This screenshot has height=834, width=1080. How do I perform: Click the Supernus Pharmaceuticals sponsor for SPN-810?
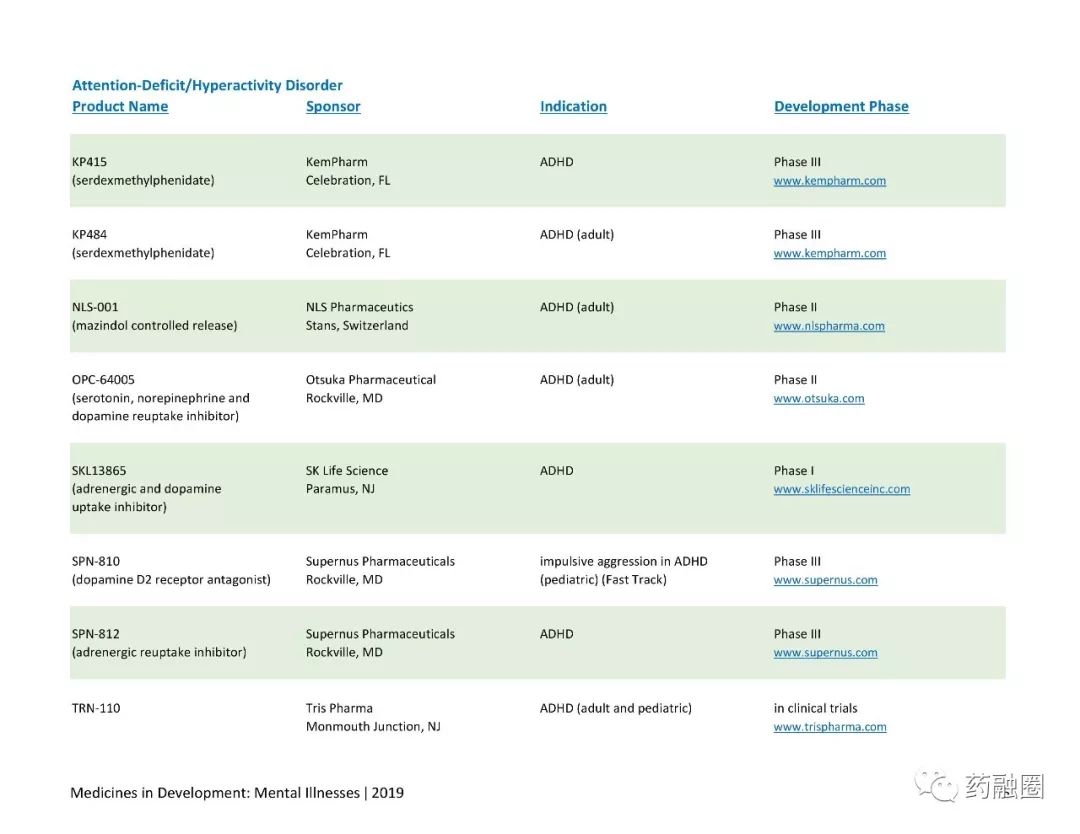click(x=380, y=561)
